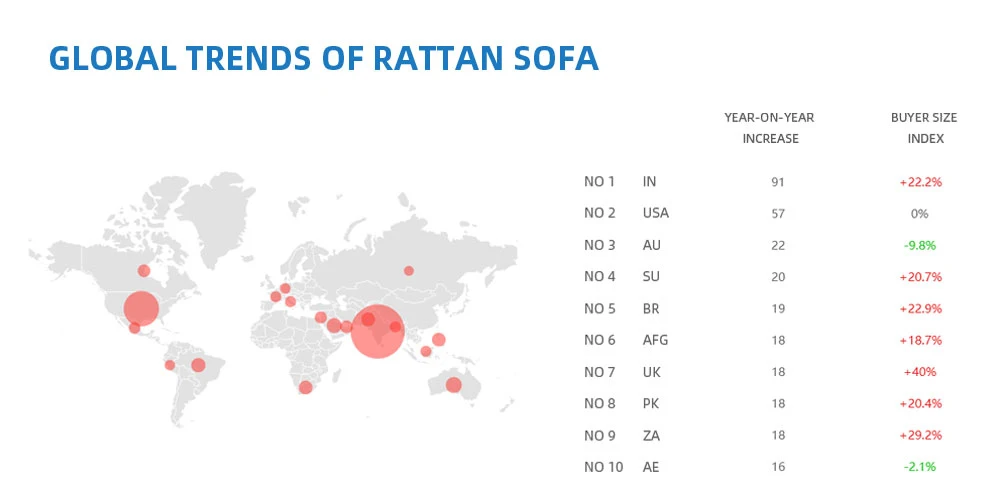Click the -9.8% green value
The width and height of the screenshot is (1000, 494).
(x=920, y=245)
